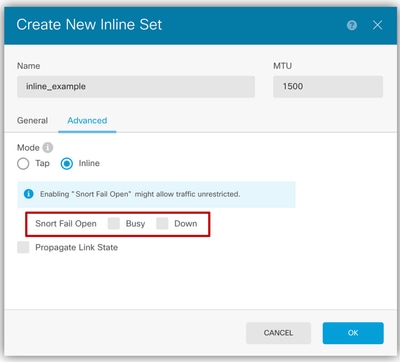Enable the Busy checkbox for Snort Fail Open
The width and height of the screenshot is (400, 362).
114,223
